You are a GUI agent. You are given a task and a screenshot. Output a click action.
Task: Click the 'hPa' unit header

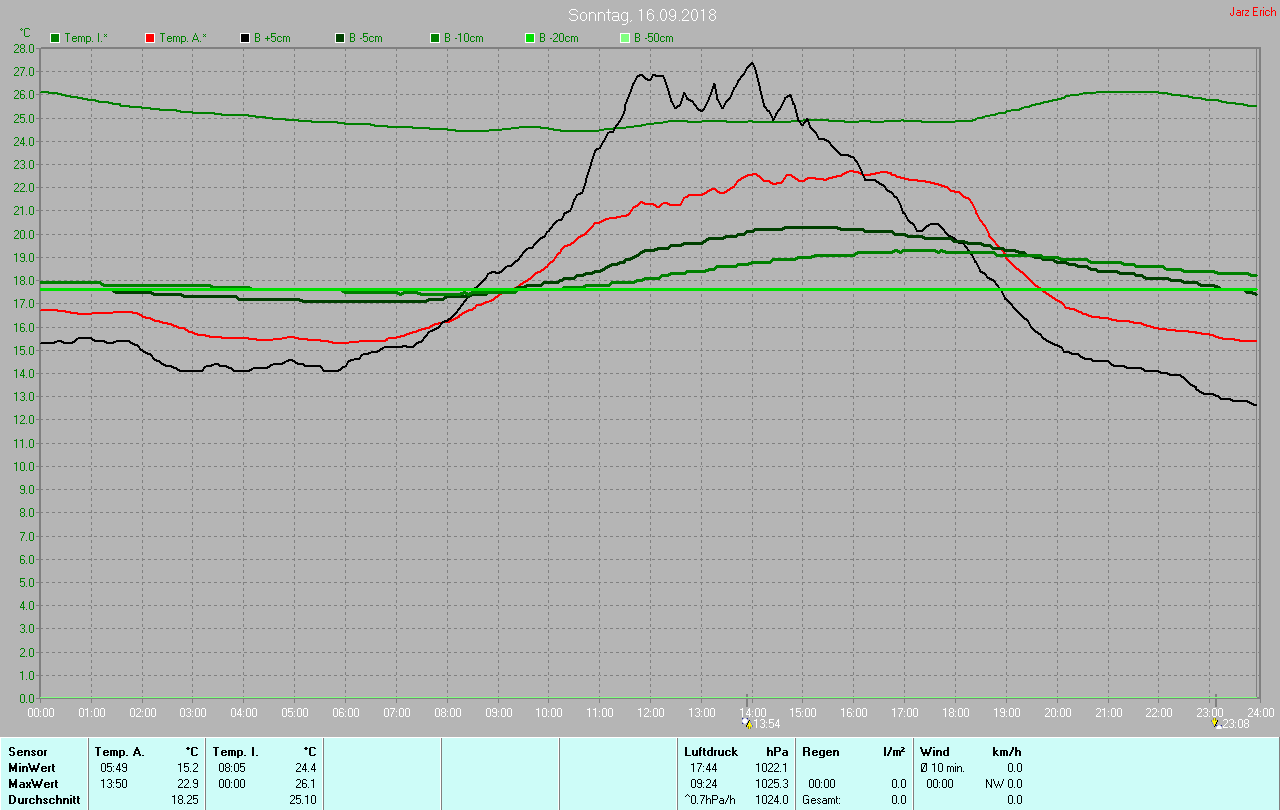point(777,752)
